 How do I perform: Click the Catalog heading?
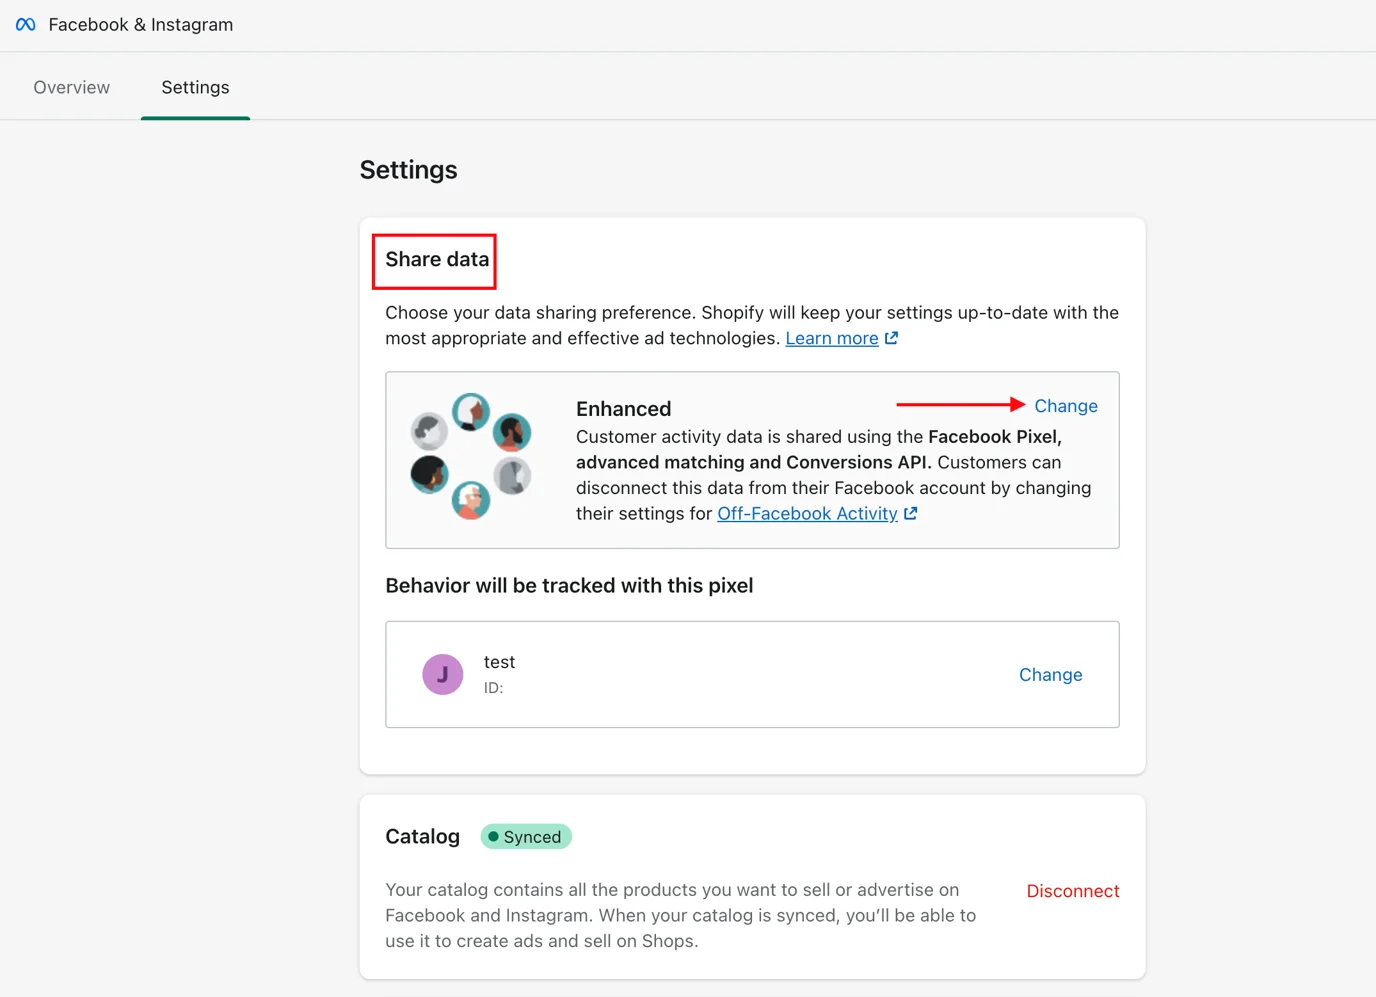tap(423, 837)
